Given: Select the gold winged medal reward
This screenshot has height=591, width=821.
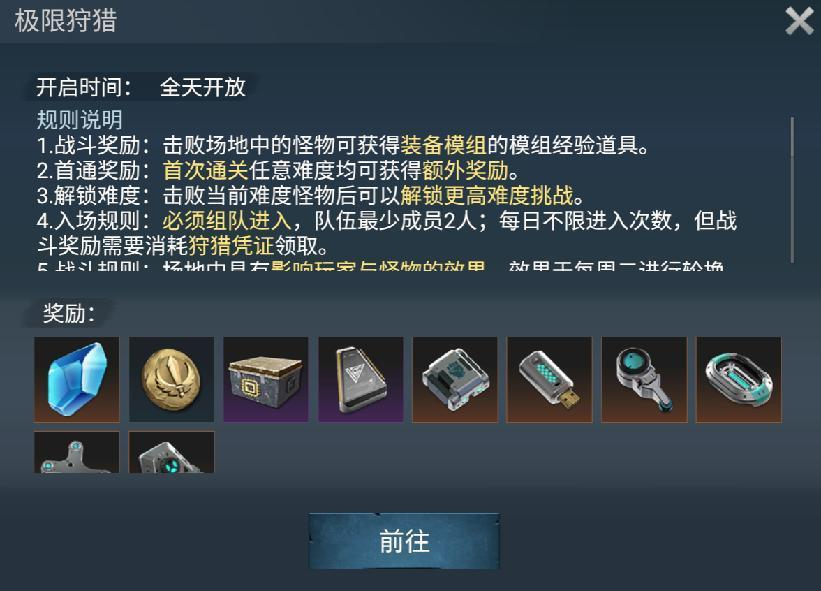Looking at the screenshot, I should tap(171, 380).
